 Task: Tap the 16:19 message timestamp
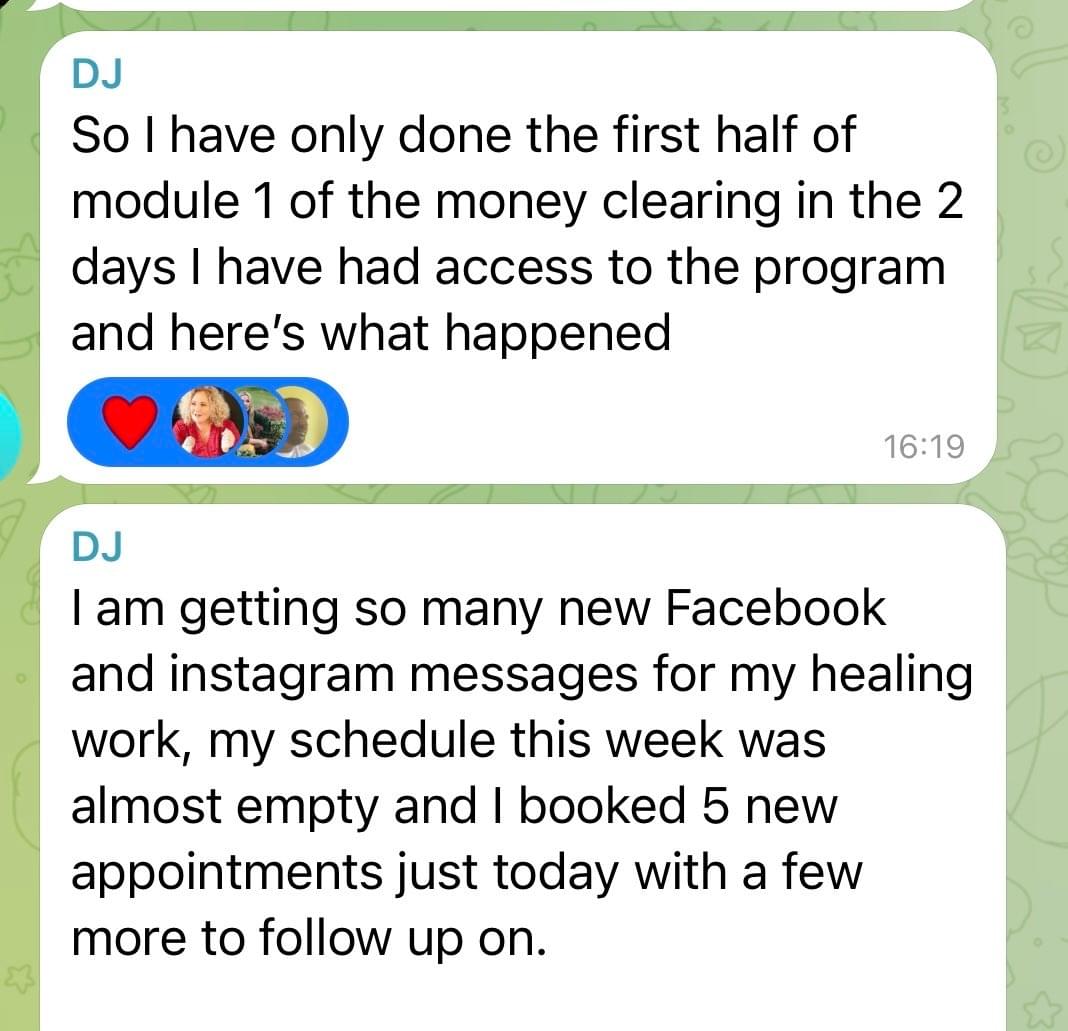point(924,447)
